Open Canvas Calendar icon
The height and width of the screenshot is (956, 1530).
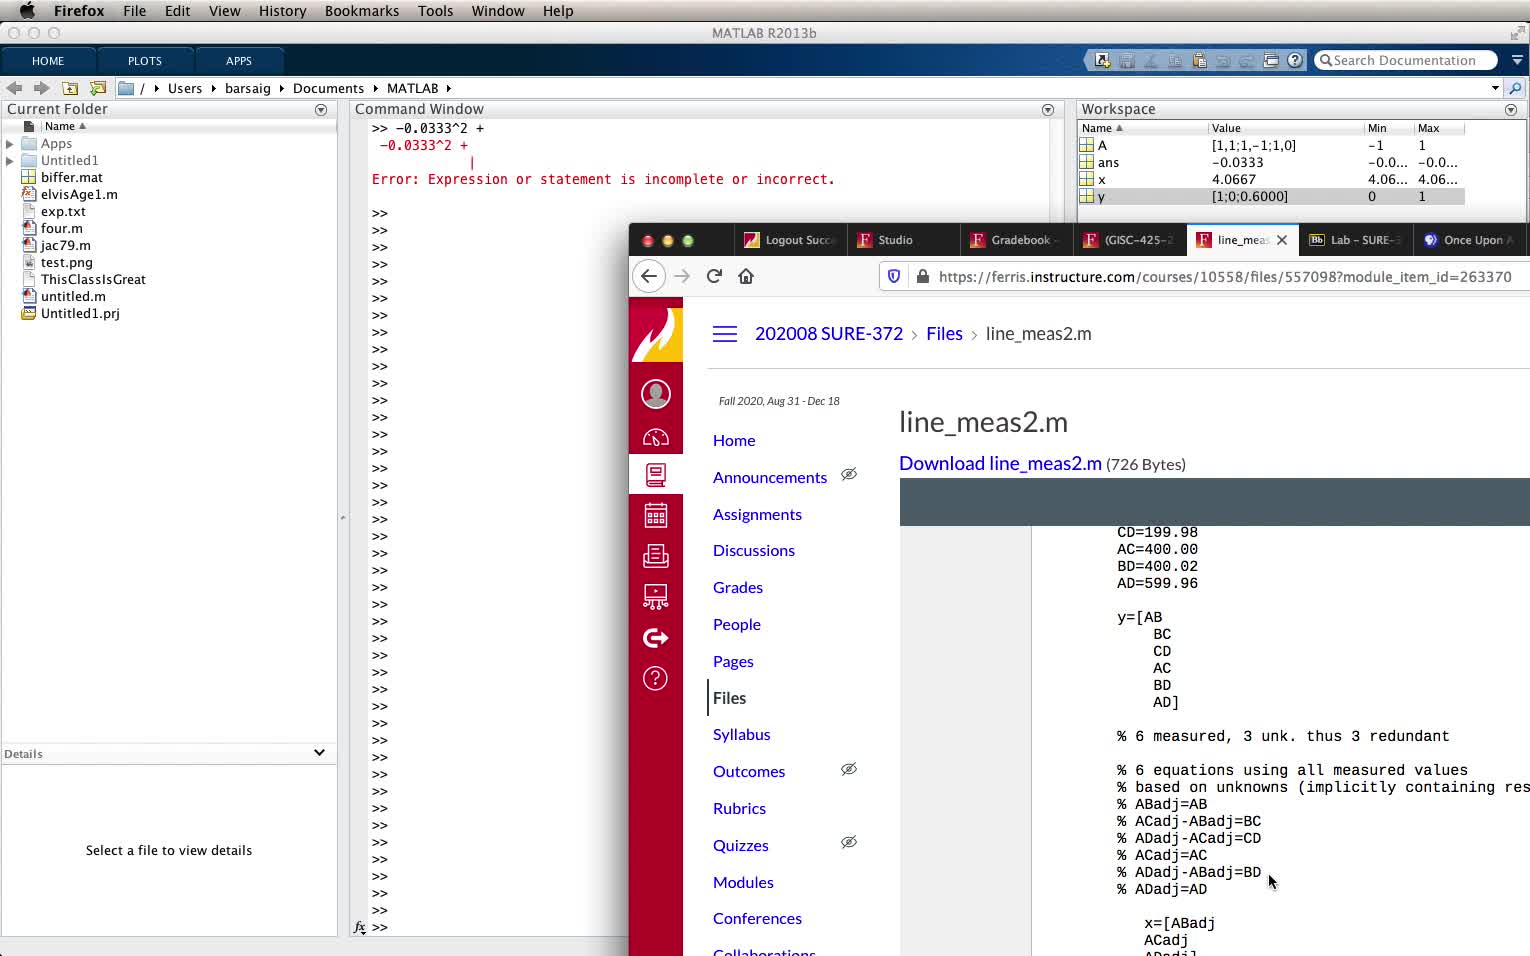[656, 515]
